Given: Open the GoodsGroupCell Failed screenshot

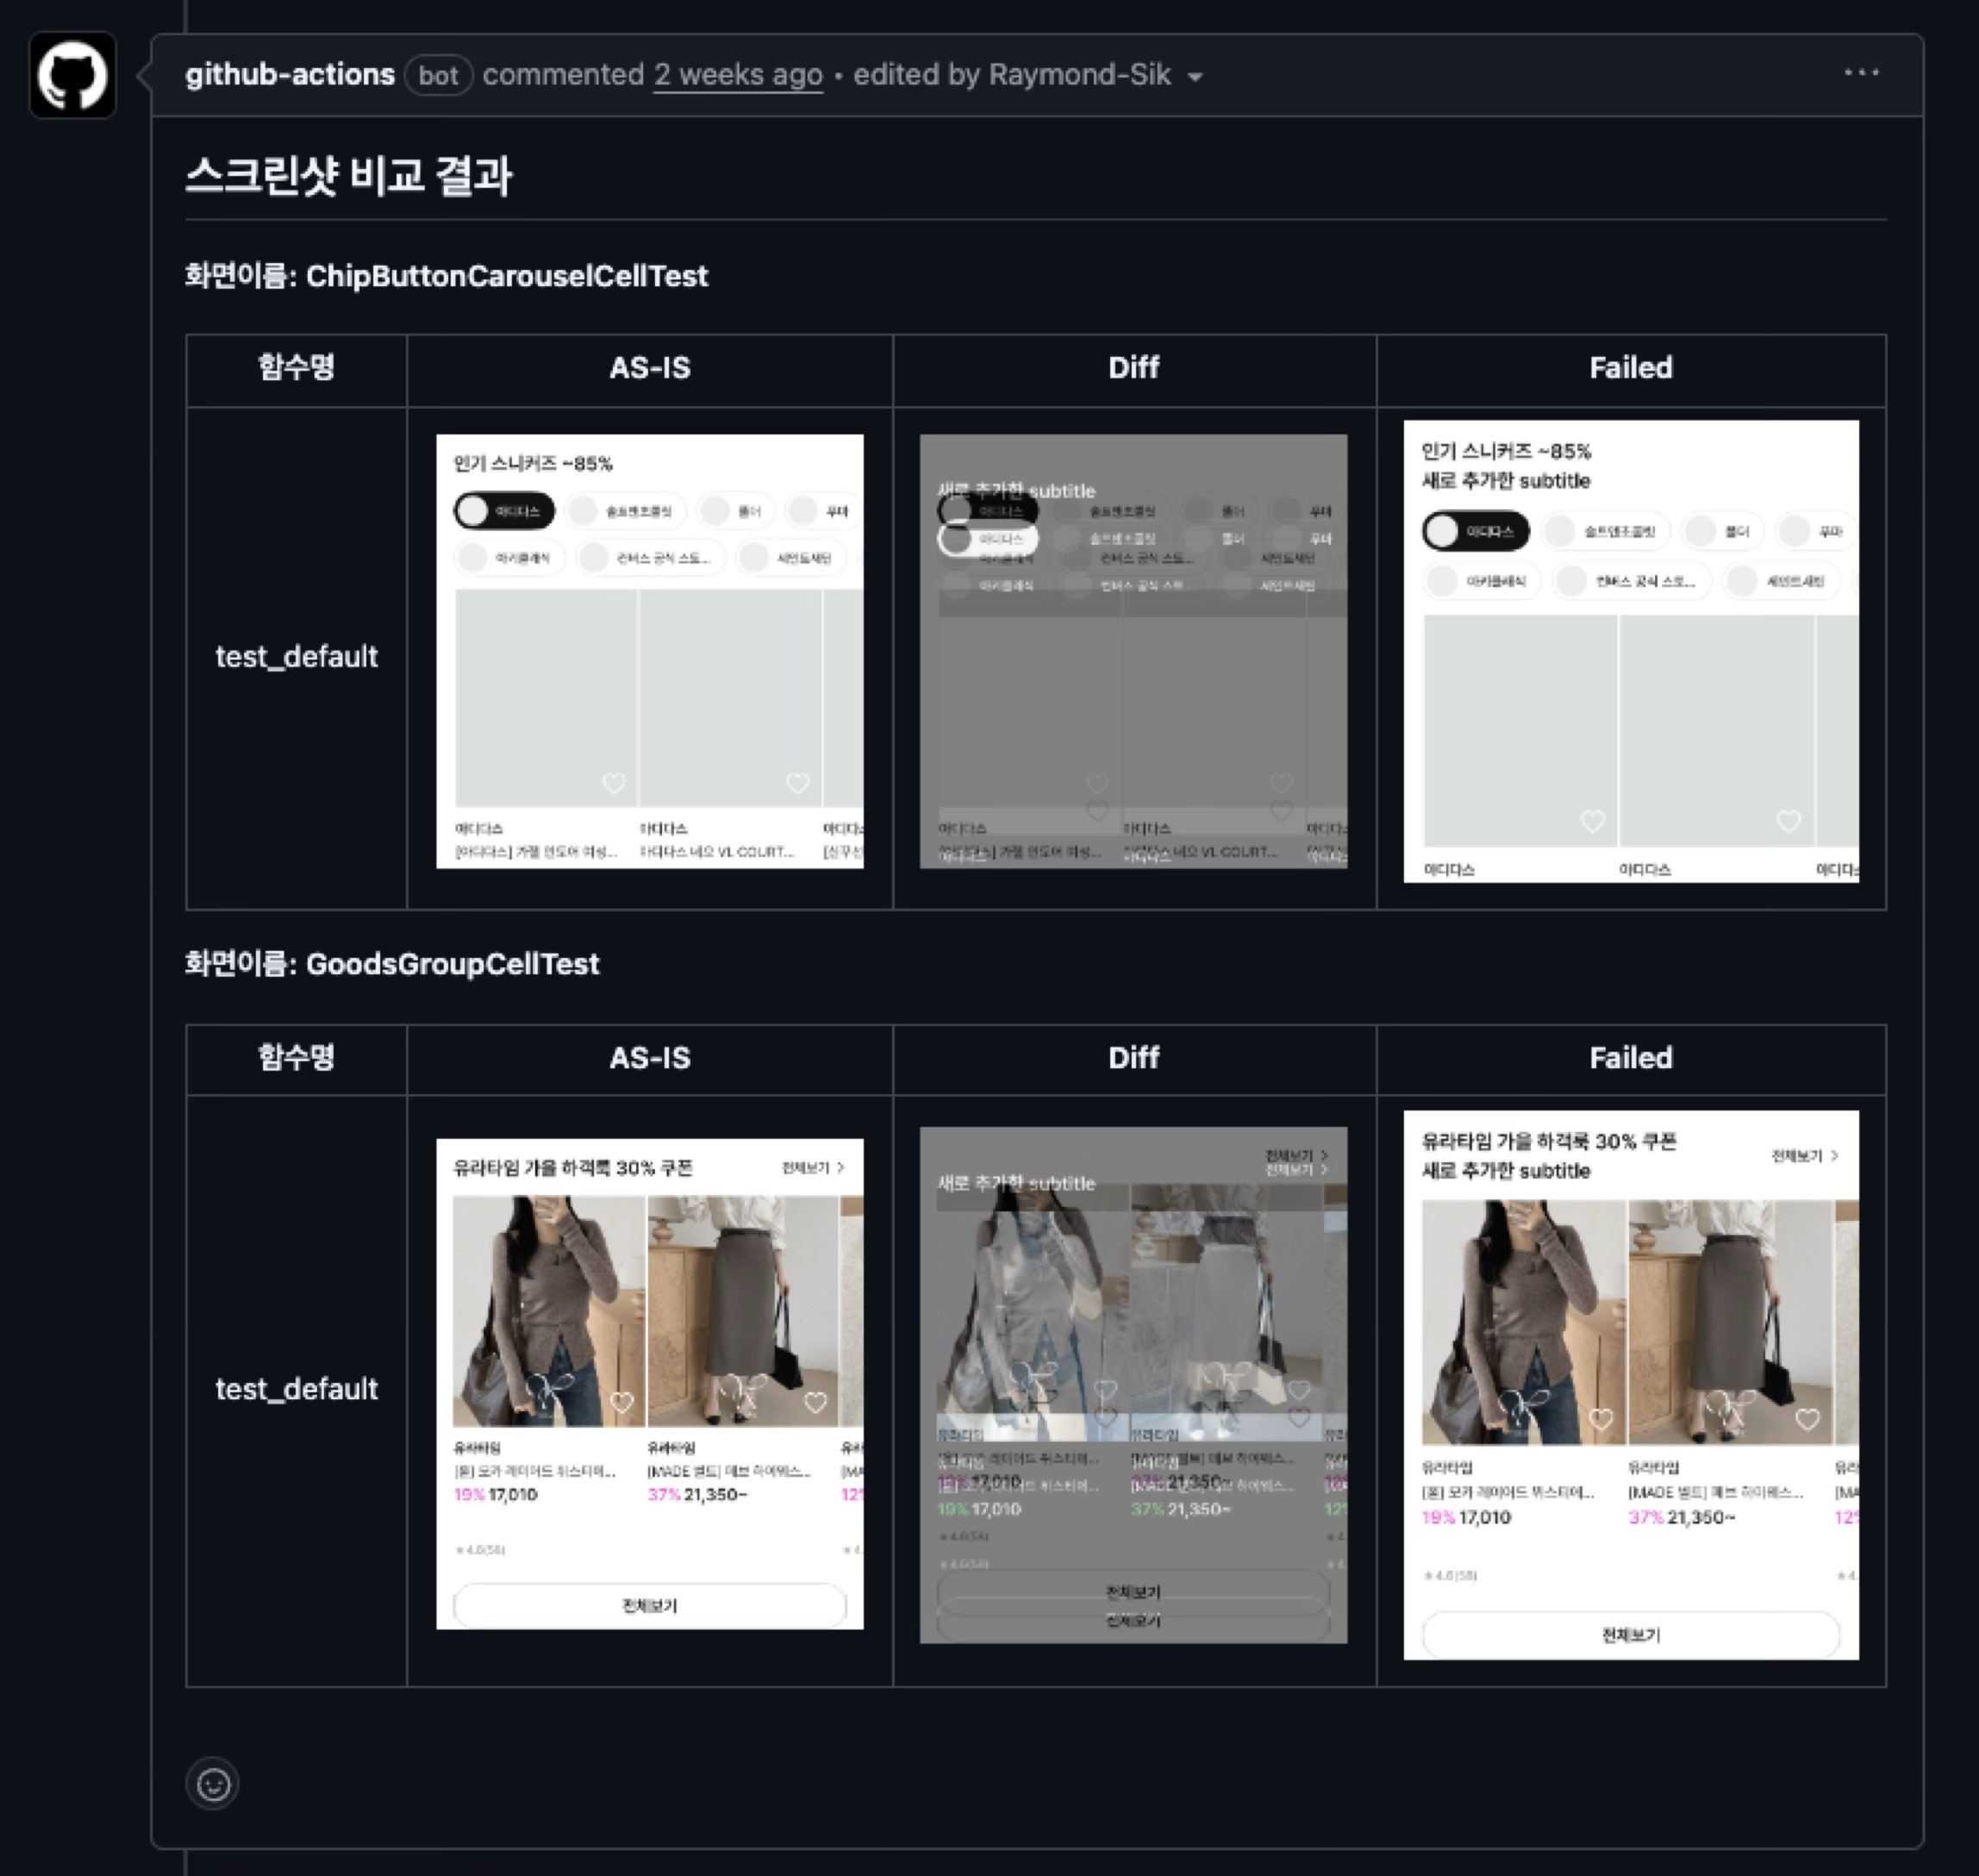Looking at the screenshot, I should click(1631, 1384).
